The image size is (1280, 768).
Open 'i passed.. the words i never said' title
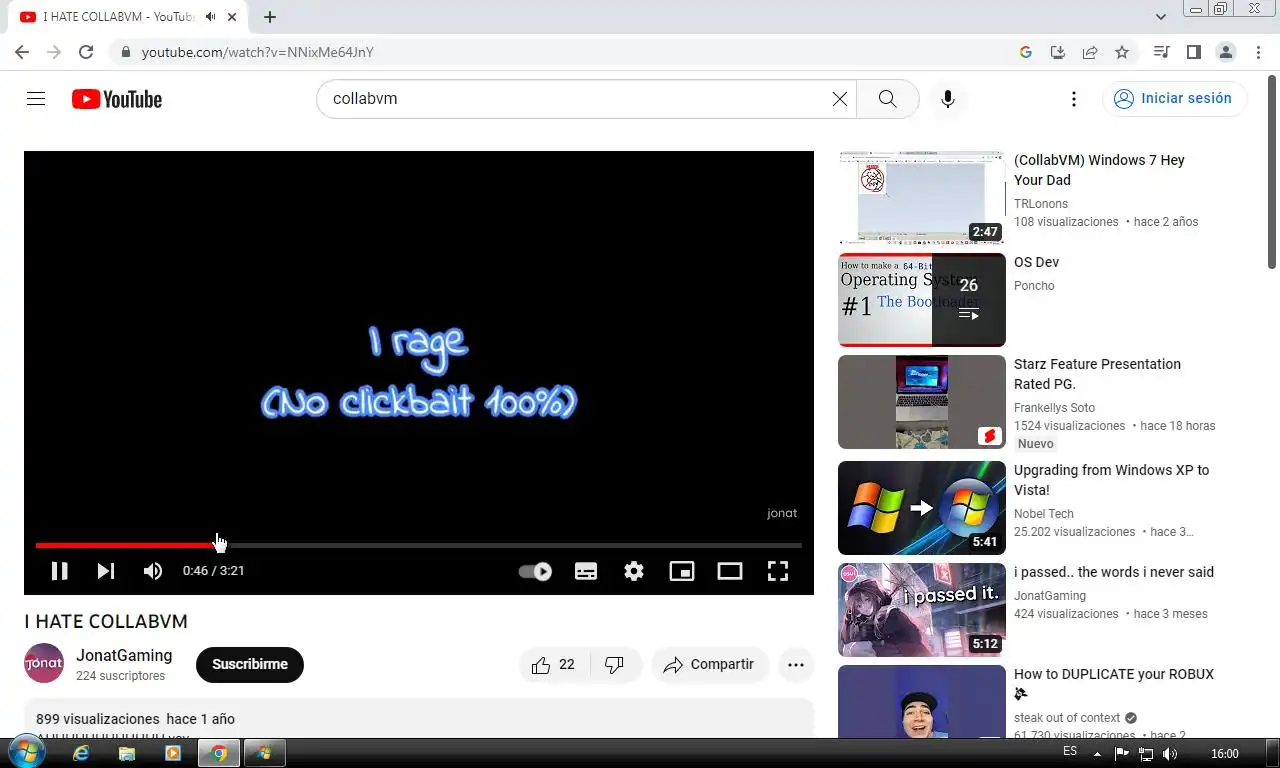click(x=1114, y=572)
